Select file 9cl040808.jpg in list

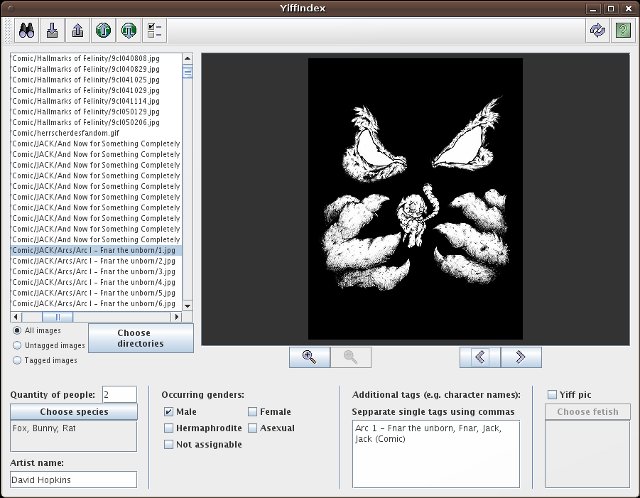[x=96, y=58]
